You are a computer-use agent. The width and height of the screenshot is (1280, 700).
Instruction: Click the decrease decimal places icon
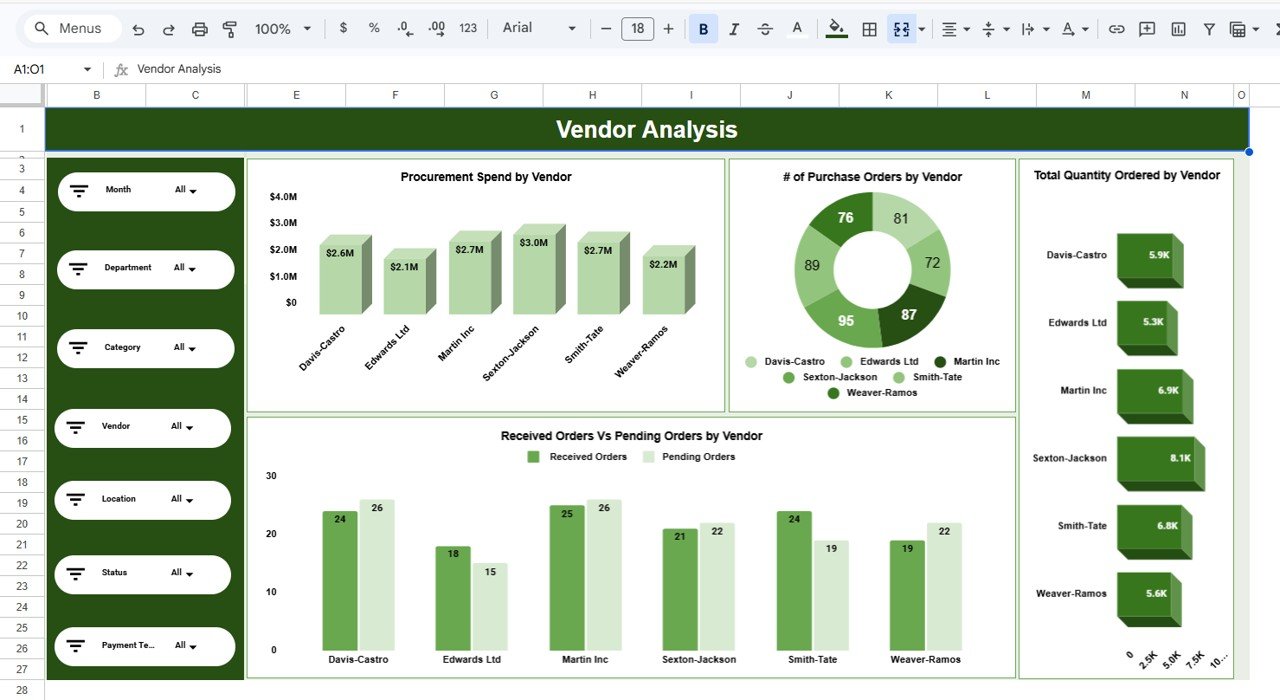click(x=404, y=28)
